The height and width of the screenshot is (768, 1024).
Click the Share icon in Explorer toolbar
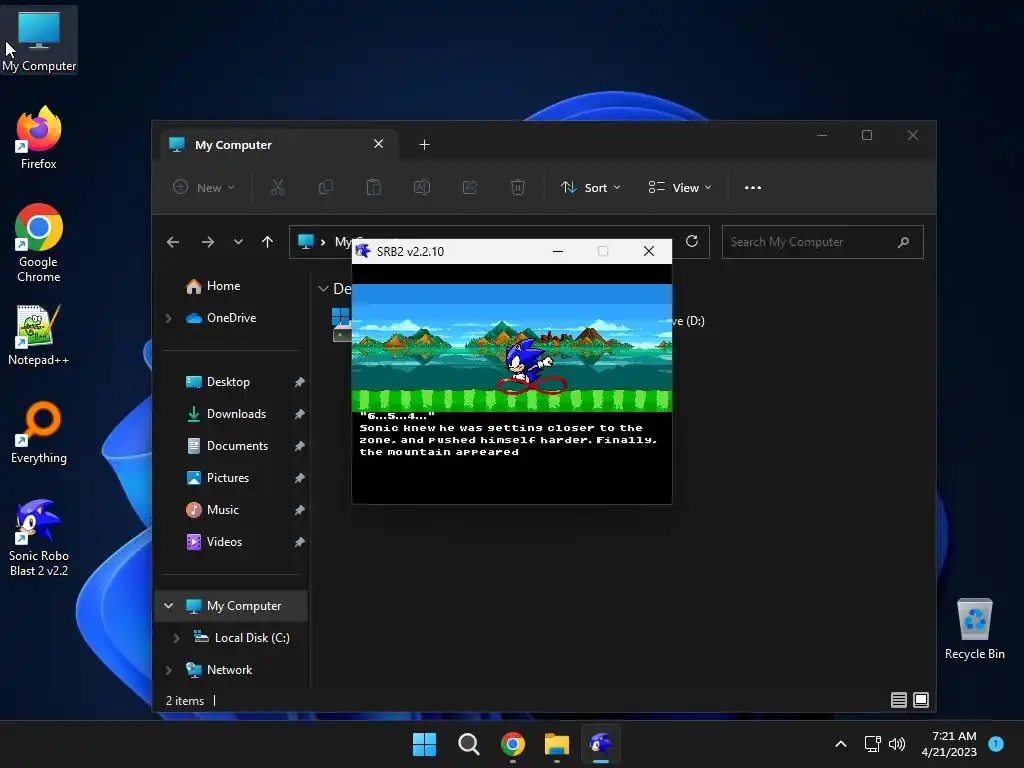[470, 187]
